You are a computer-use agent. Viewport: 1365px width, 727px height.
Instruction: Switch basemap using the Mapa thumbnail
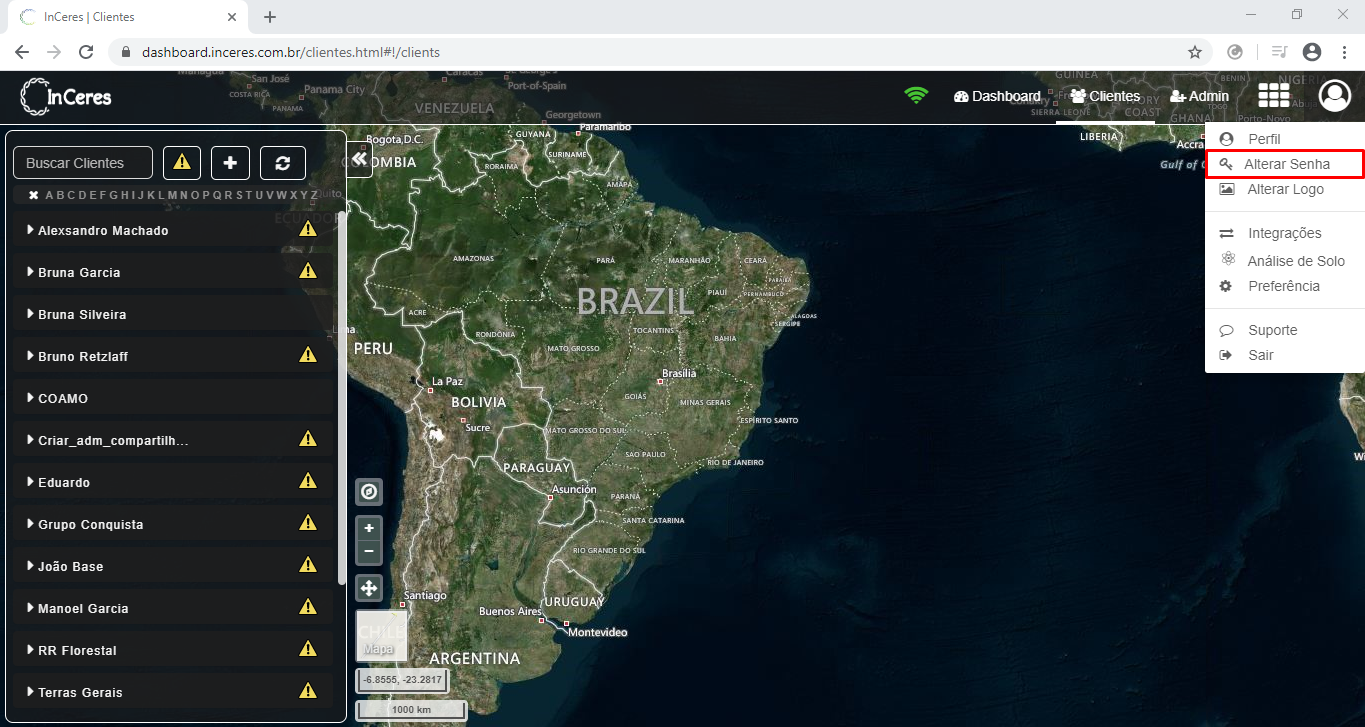pos(381,635)
